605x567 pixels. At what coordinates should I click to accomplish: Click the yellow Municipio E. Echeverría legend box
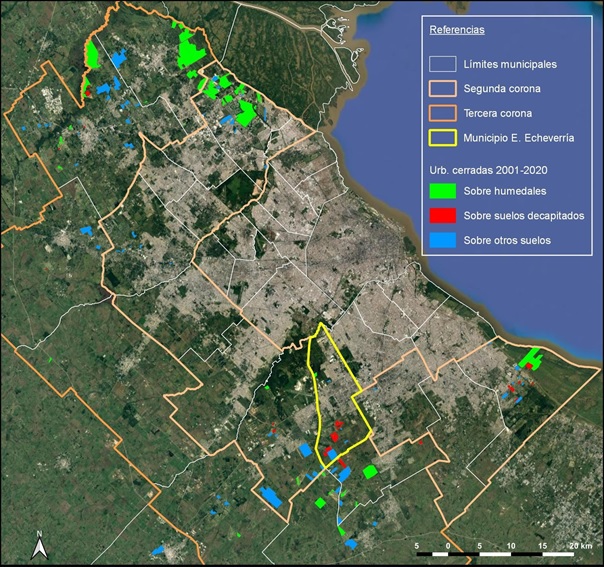[x=442, y=138]
